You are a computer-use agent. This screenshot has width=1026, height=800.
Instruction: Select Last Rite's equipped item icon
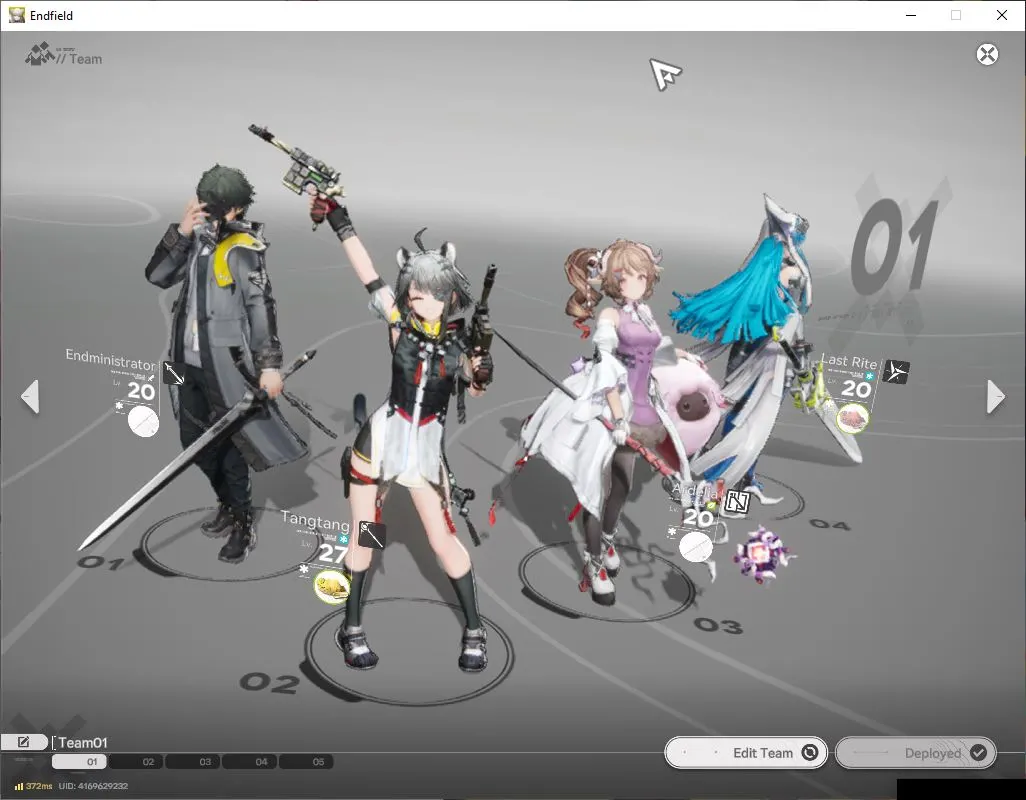point(853,418)
